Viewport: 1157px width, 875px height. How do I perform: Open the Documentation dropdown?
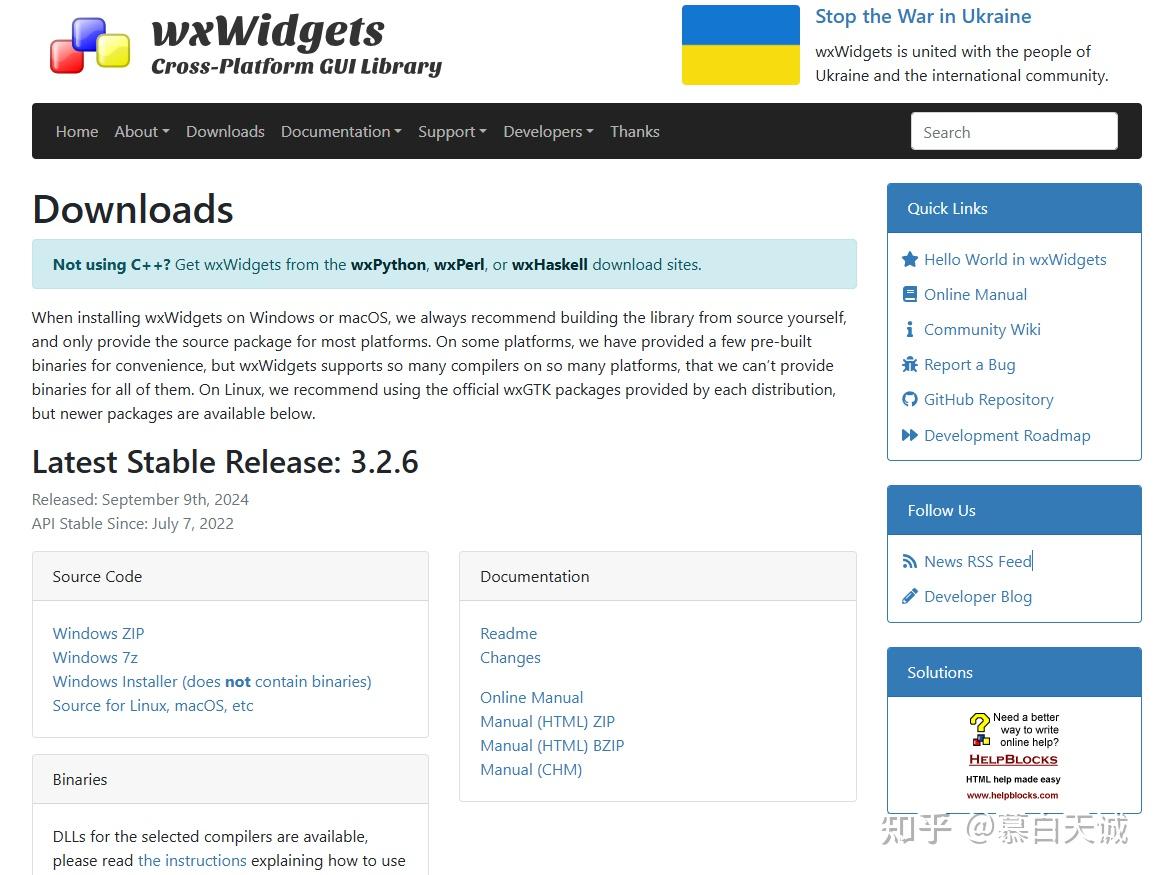(341, 131)
